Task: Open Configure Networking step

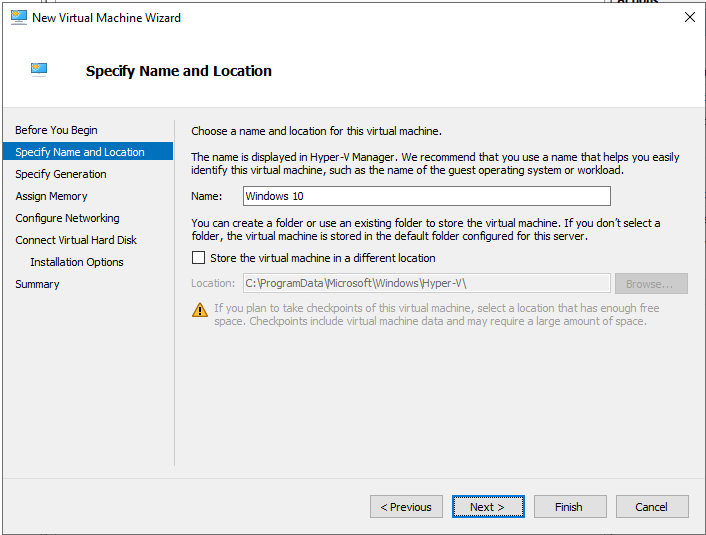Action: [67, 218]
